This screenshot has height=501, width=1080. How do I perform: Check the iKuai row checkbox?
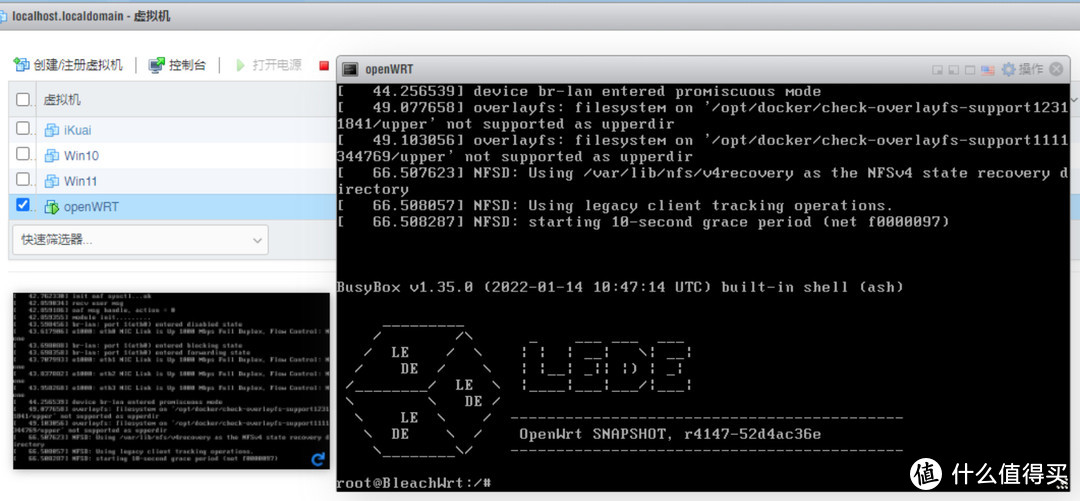[23, 128]
